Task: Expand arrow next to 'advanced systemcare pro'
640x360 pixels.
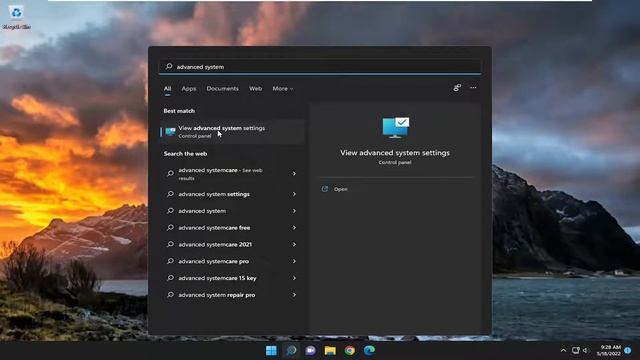Action: pos(294,261)
